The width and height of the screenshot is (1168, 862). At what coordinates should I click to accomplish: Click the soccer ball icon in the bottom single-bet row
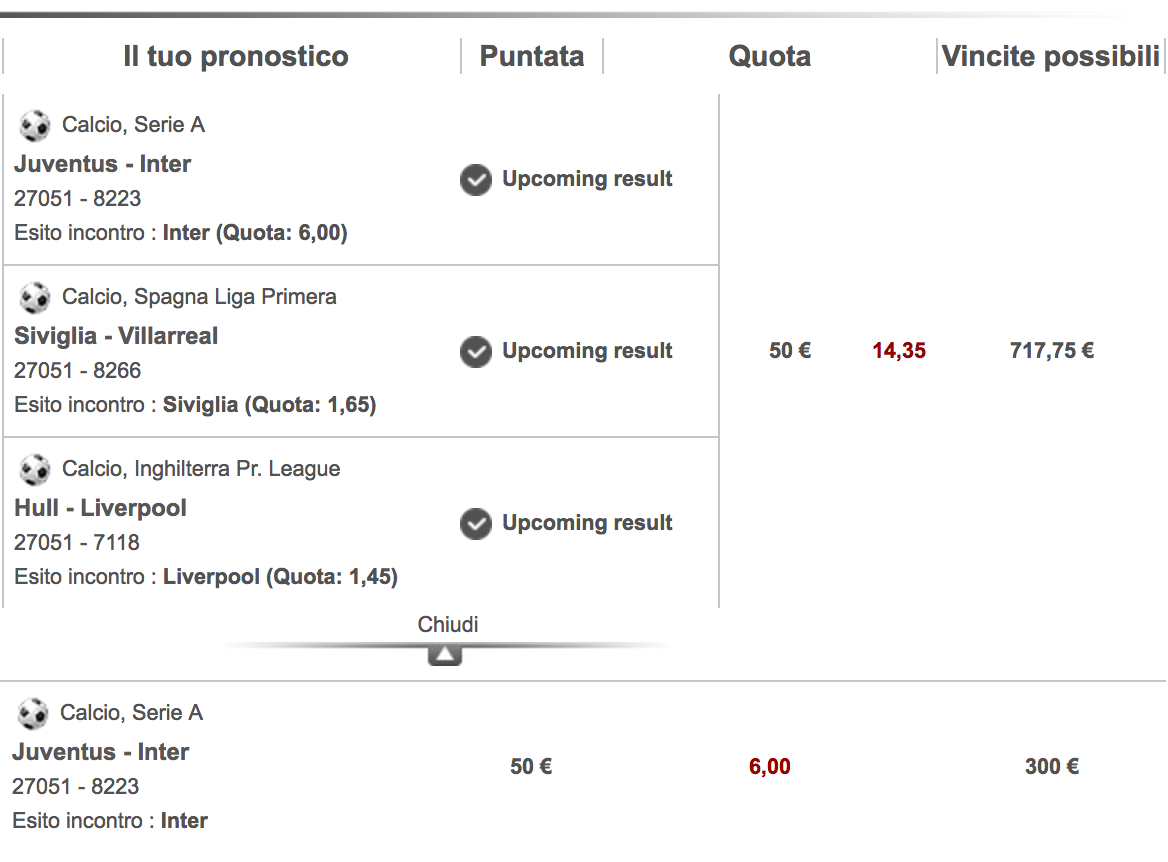point(33,713)
